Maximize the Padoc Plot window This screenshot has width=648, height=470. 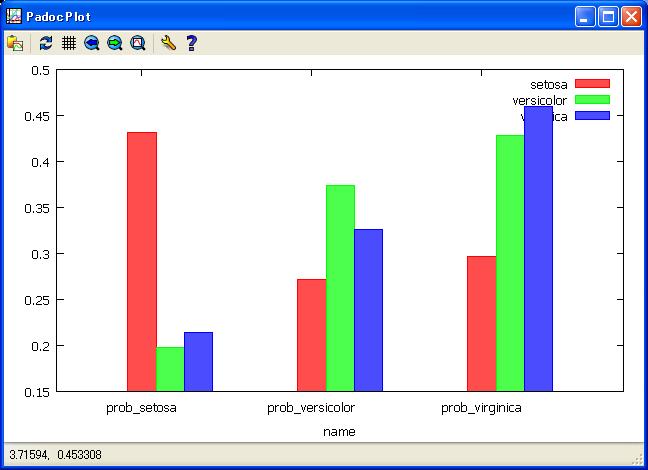coord(608,16)
